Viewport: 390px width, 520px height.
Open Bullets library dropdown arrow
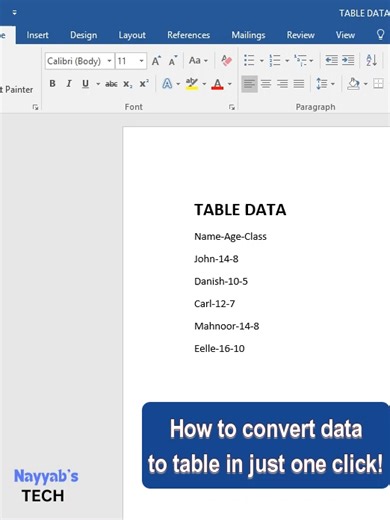click(262, 61)
